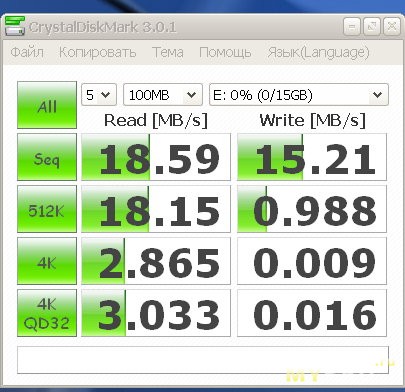Start the Seq sequential test
The image size is (405, 392).
point(47,157)
